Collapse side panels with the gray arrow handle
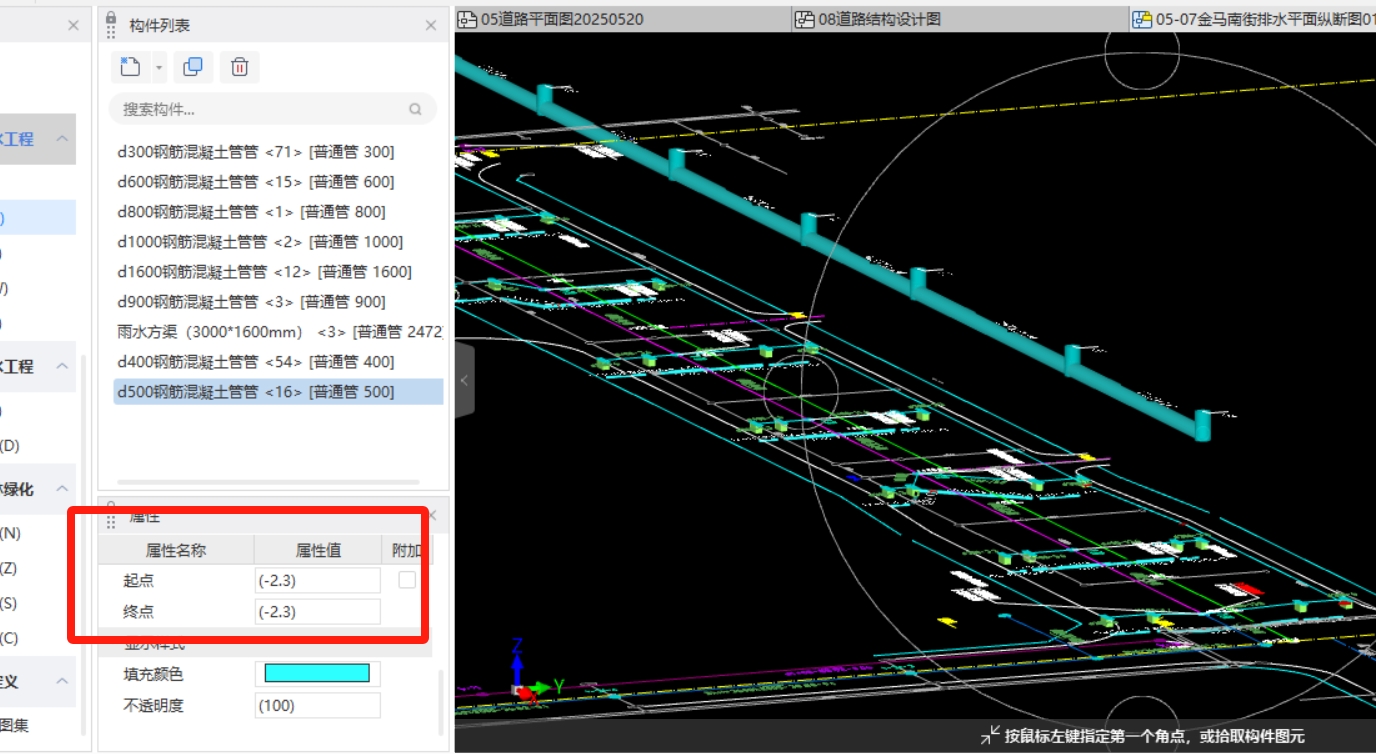This screenshot has width=1376, height=754. click(x=464, y=380)
